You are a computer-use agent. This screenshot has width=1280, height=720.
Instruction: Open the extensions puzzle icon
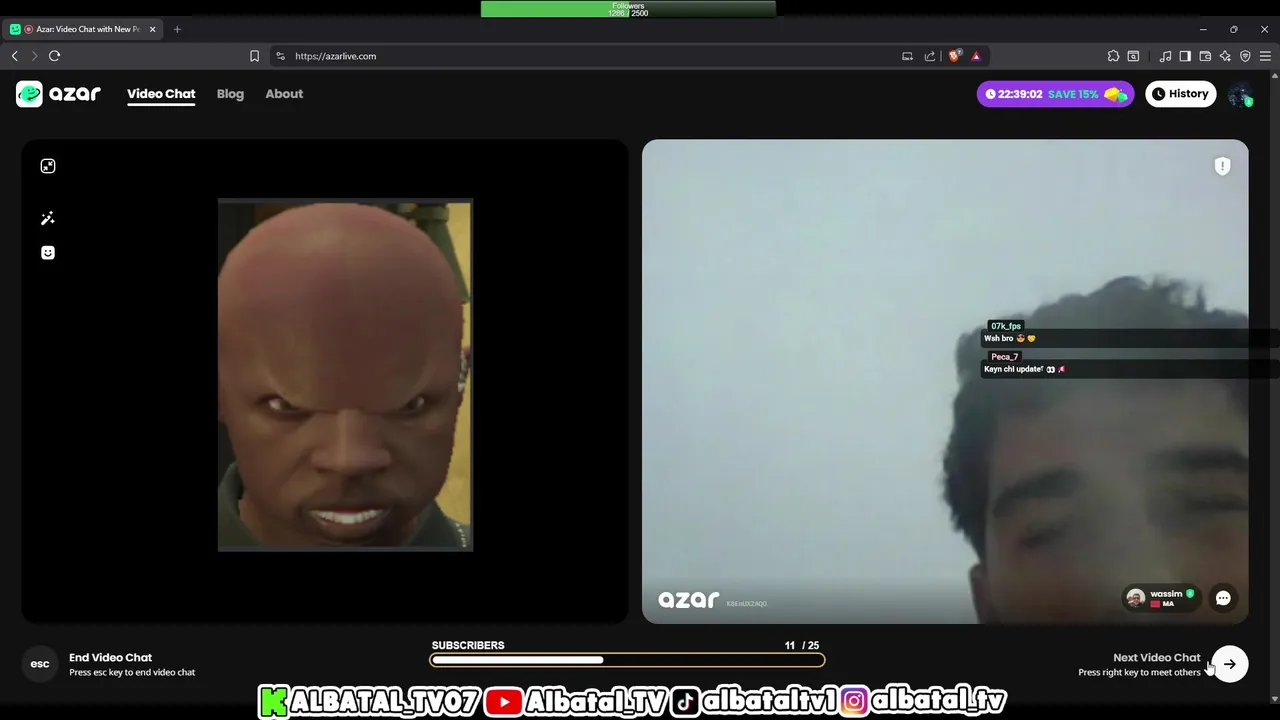(x=1113, y=56)
